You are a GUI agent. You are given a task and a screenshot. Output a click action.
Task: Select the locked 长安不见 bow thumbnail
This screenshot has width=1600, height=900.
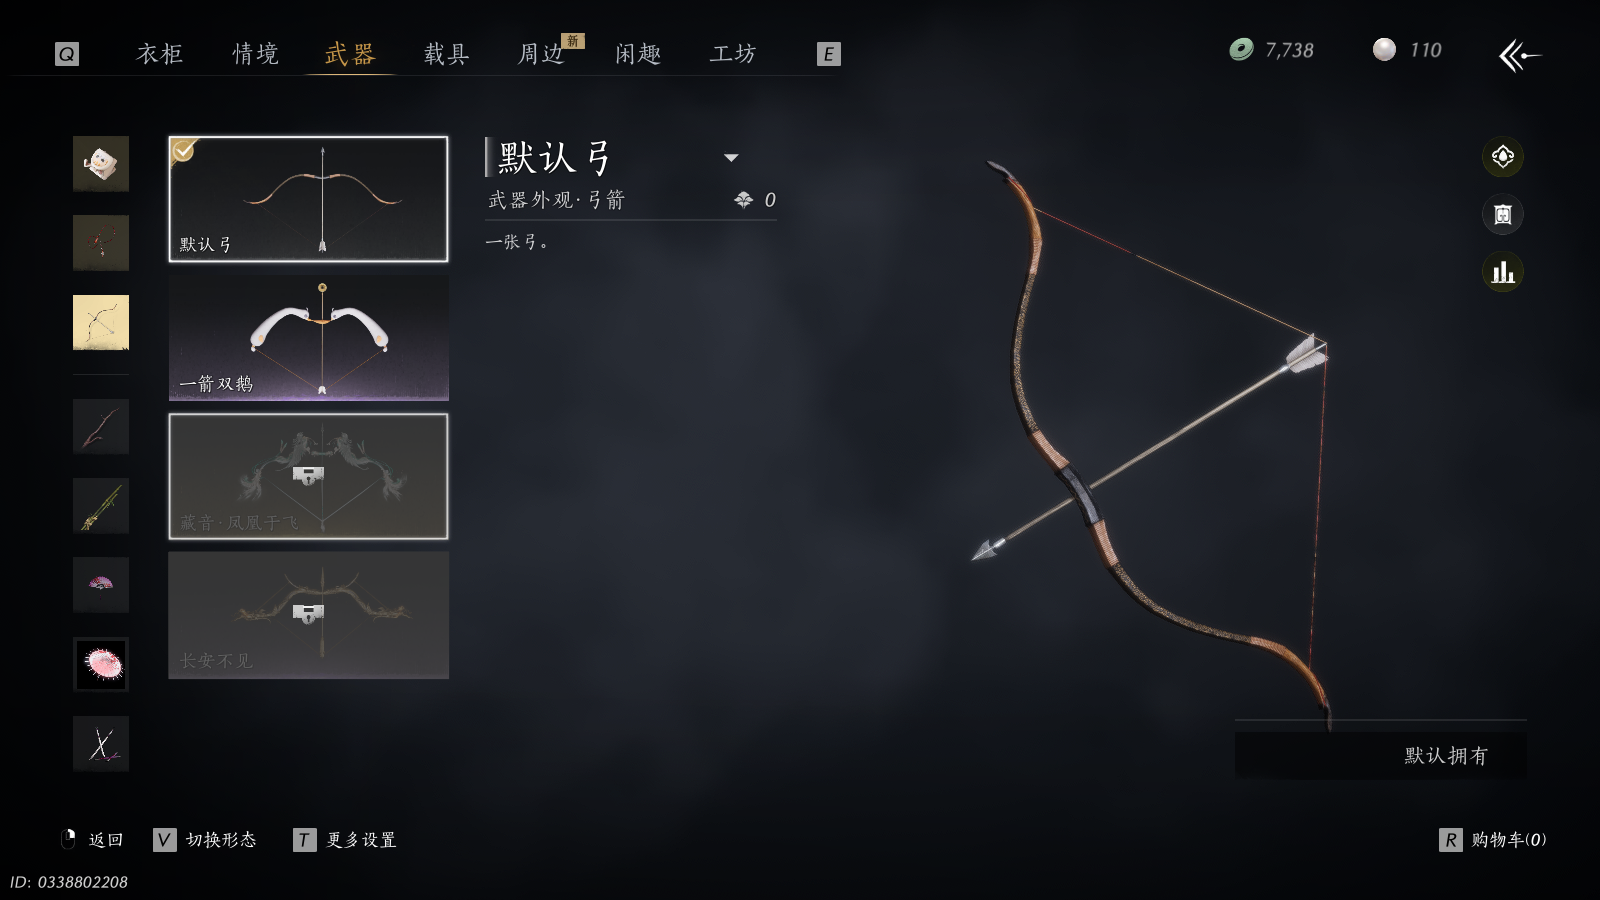pos(308,615)
